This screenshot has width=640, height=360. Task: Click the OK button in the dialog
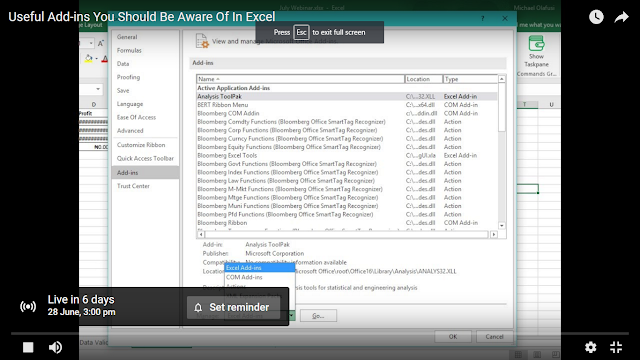click(x=453, y=337)
